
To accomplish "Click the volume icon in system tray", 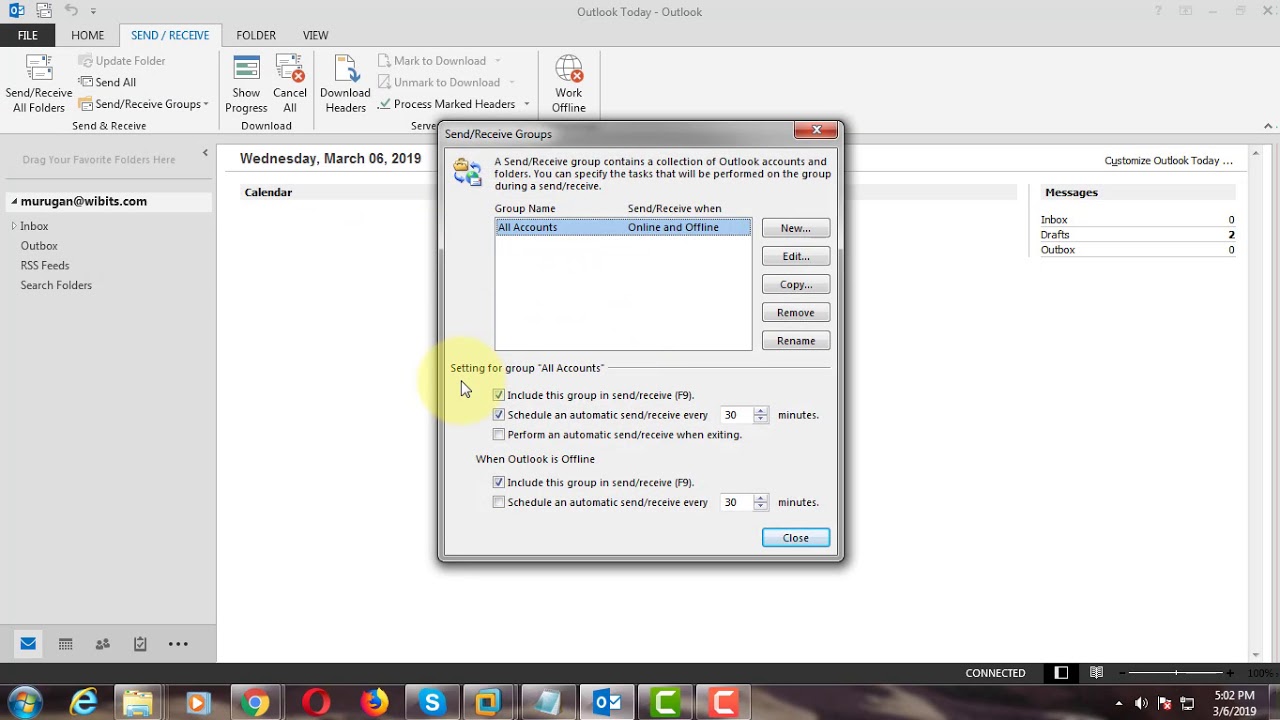I will (1141, 703).
